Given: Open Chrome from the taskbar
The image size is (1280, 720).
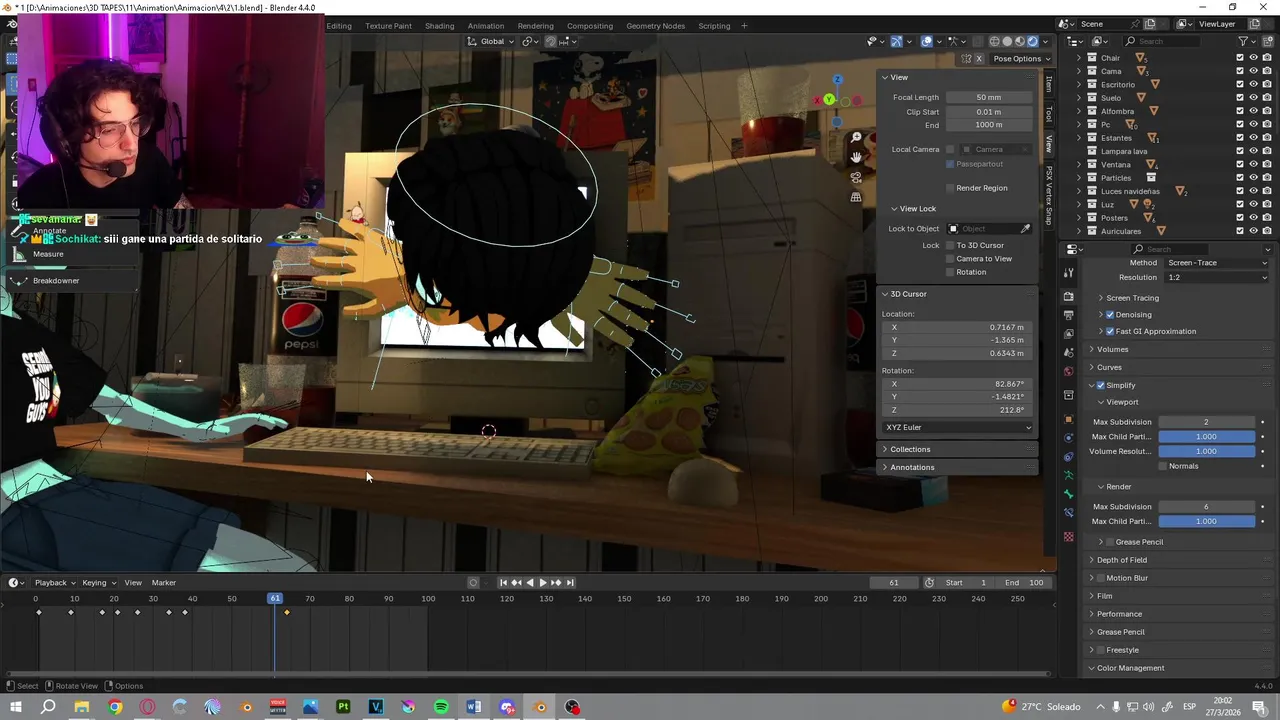Looking at the screenshot, I should (115, 707).
